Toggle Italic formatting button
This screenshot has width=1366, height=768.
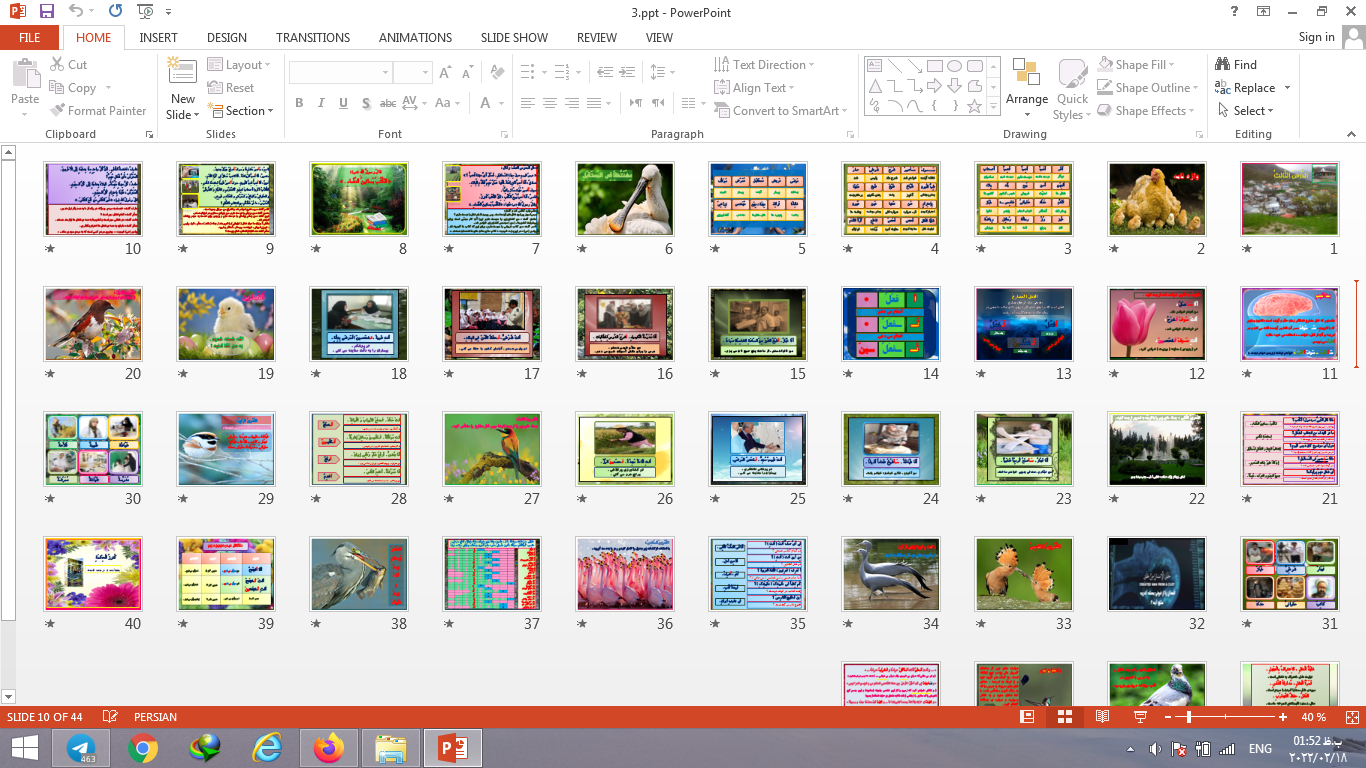[x=321, y=103]
